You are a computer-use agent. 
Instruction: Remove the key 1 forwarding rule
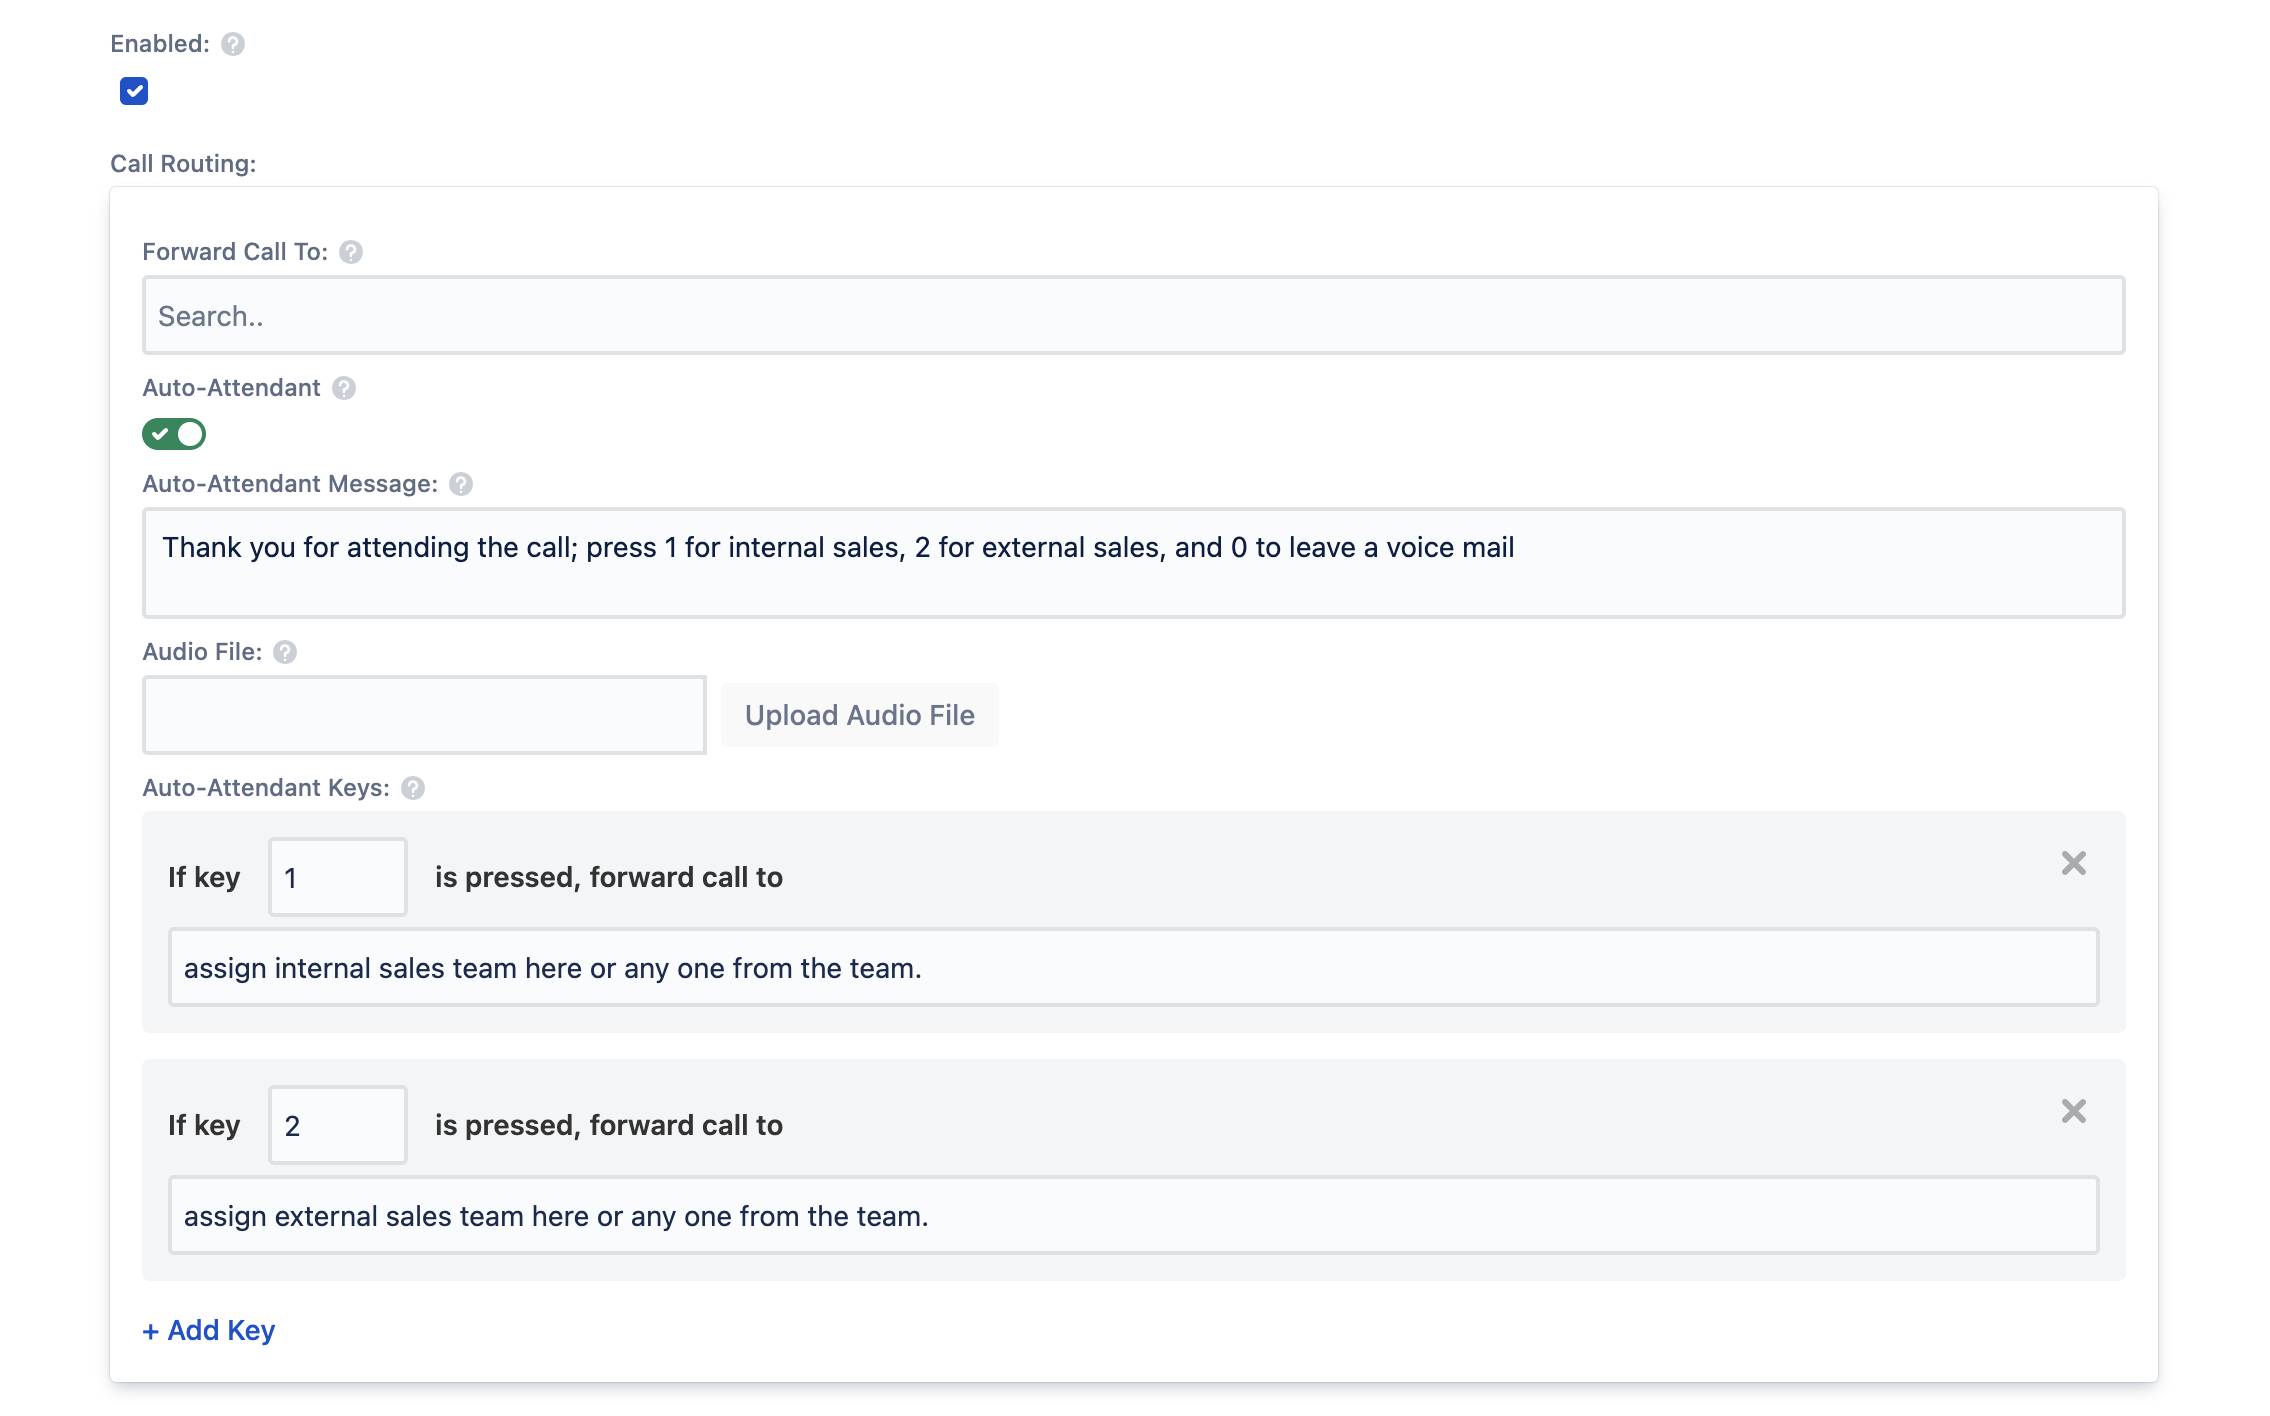click(x=2073, y=863)
